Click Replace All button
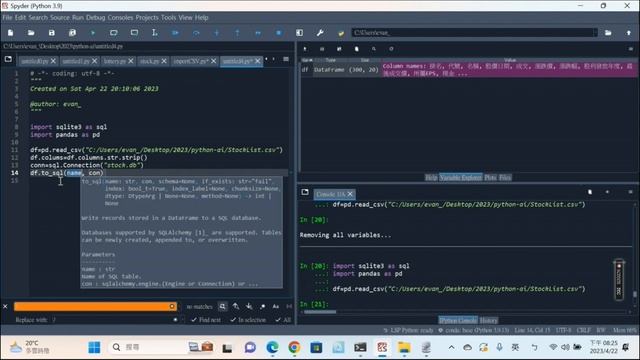The width and height of the screenshot is (640, 360). (x=283, y=320)
